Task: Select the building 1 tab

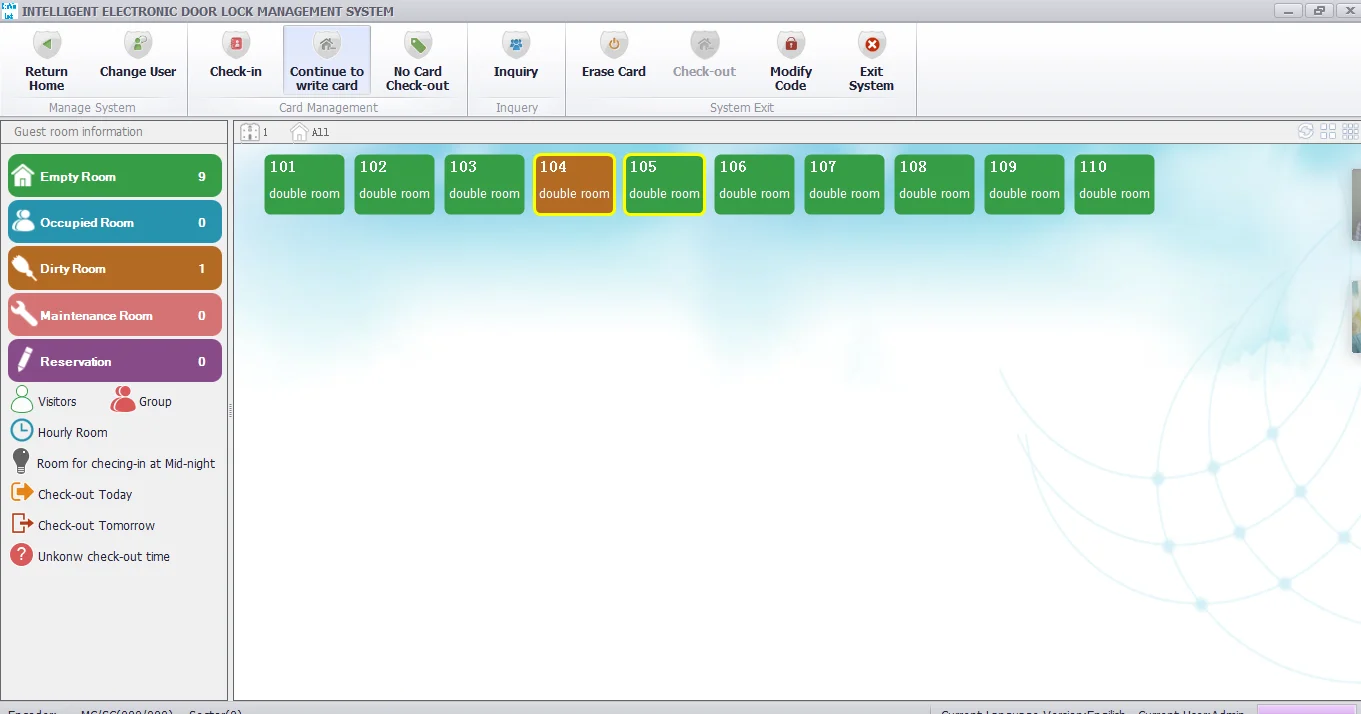Action: click(x=254, y=132)
